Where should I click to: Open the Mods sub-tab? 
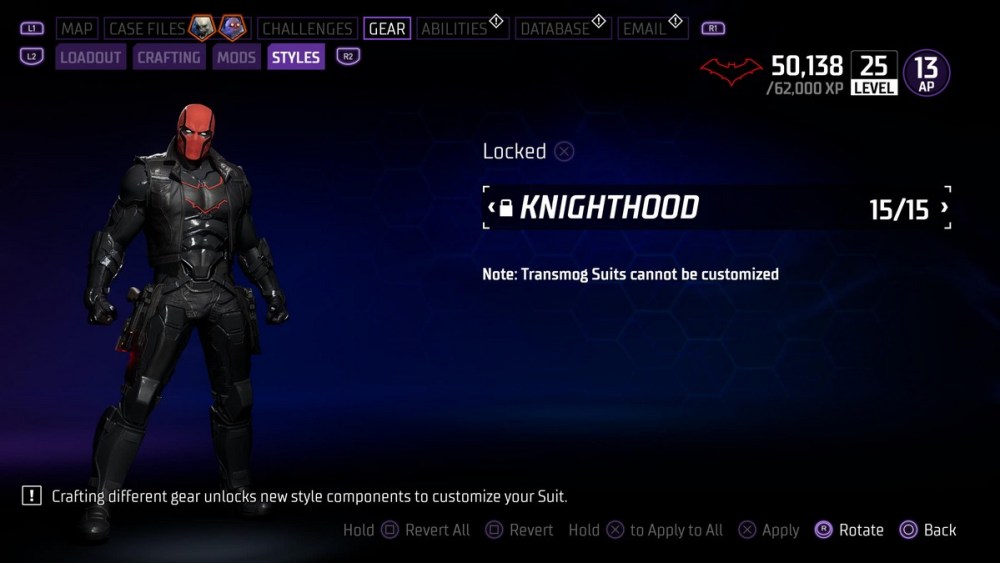coord(236,57)
